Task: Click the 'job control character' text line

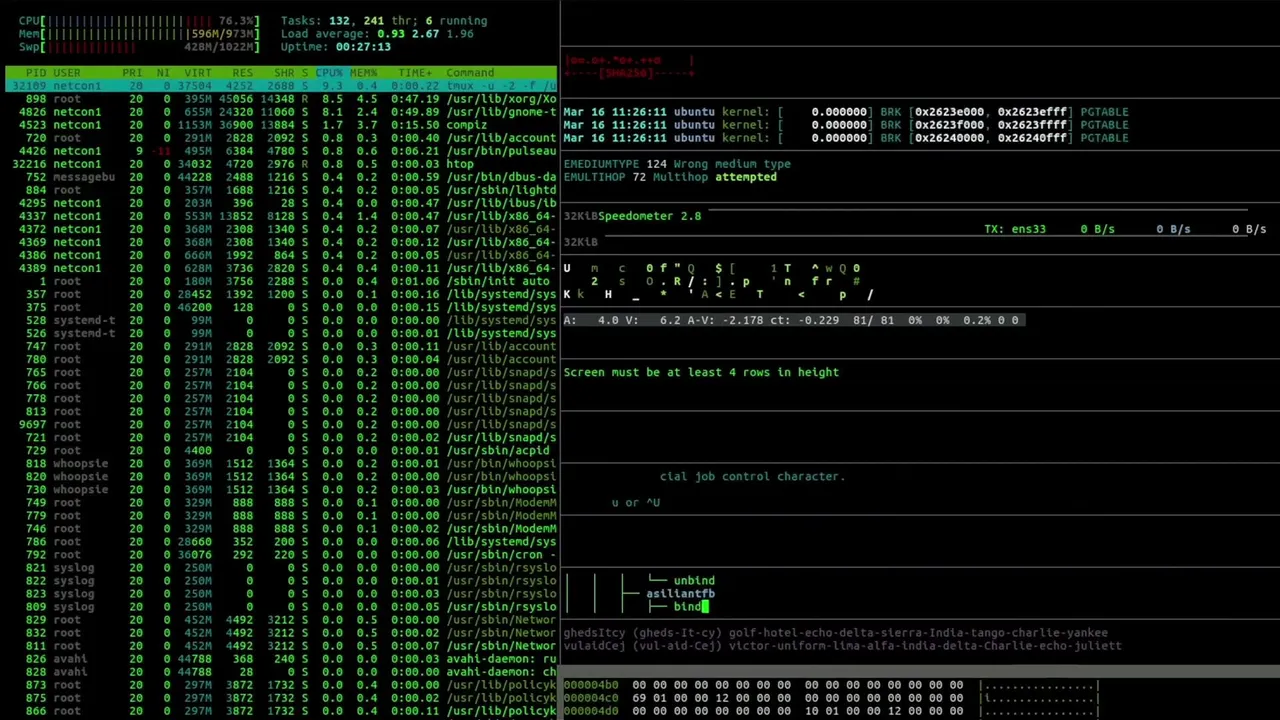Action: pos(753,476)
